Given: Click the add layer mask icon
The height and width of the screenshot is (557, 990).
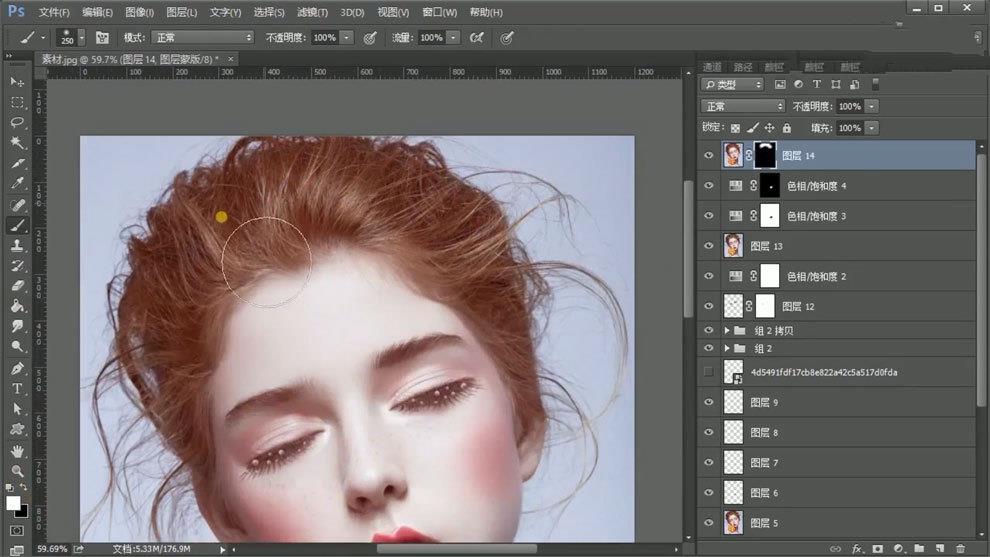Looking at the screenshot, I should tap(877, 548).
